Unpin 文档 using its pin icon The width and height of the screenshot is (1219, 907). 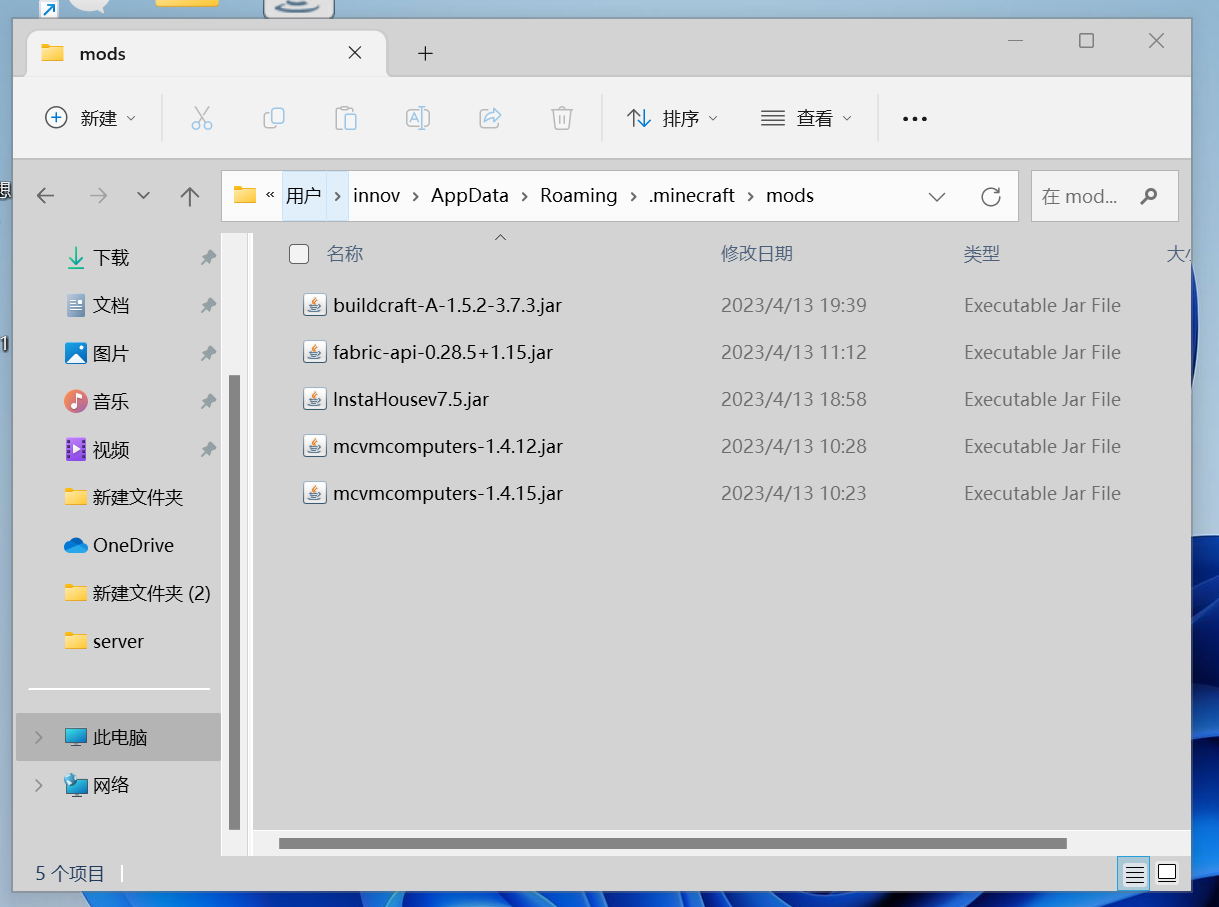tap(208, 306)
